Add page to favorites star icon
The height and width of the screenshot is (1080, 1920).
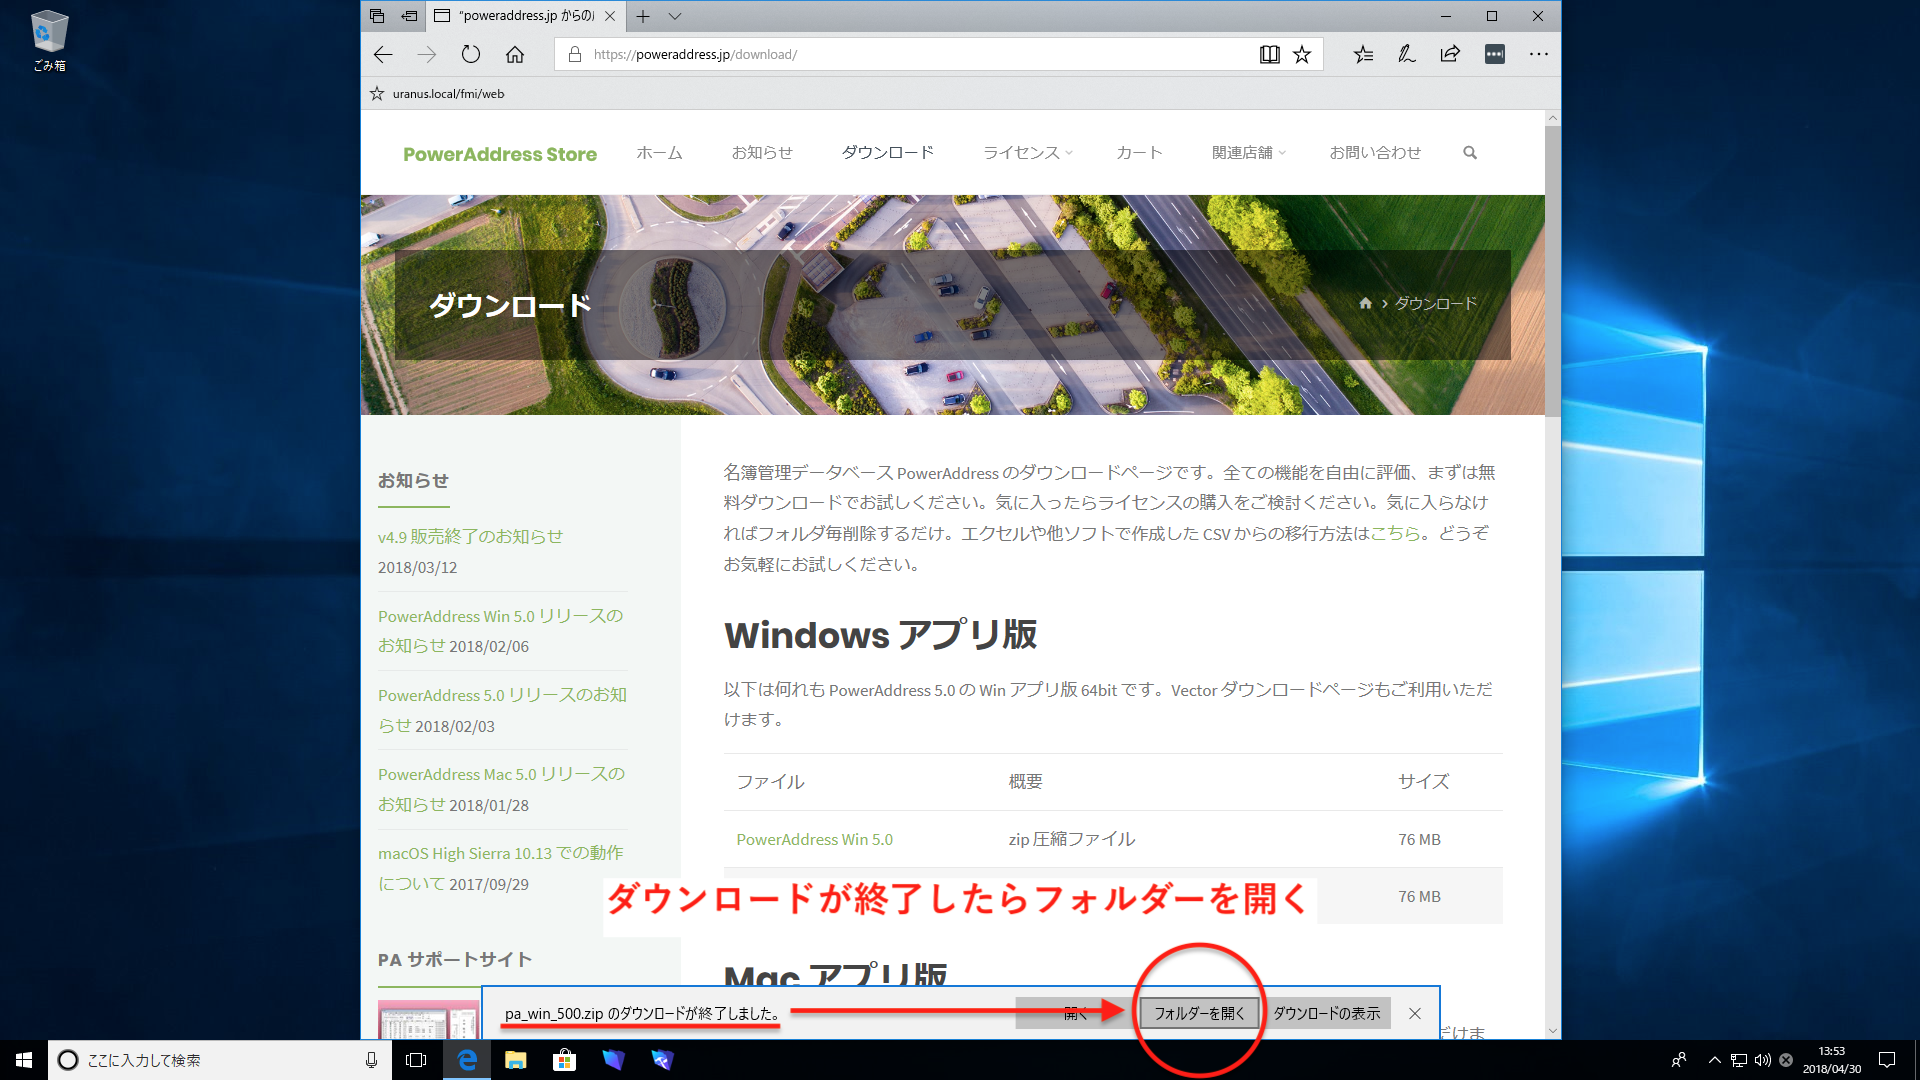(x=1302, y=54)
